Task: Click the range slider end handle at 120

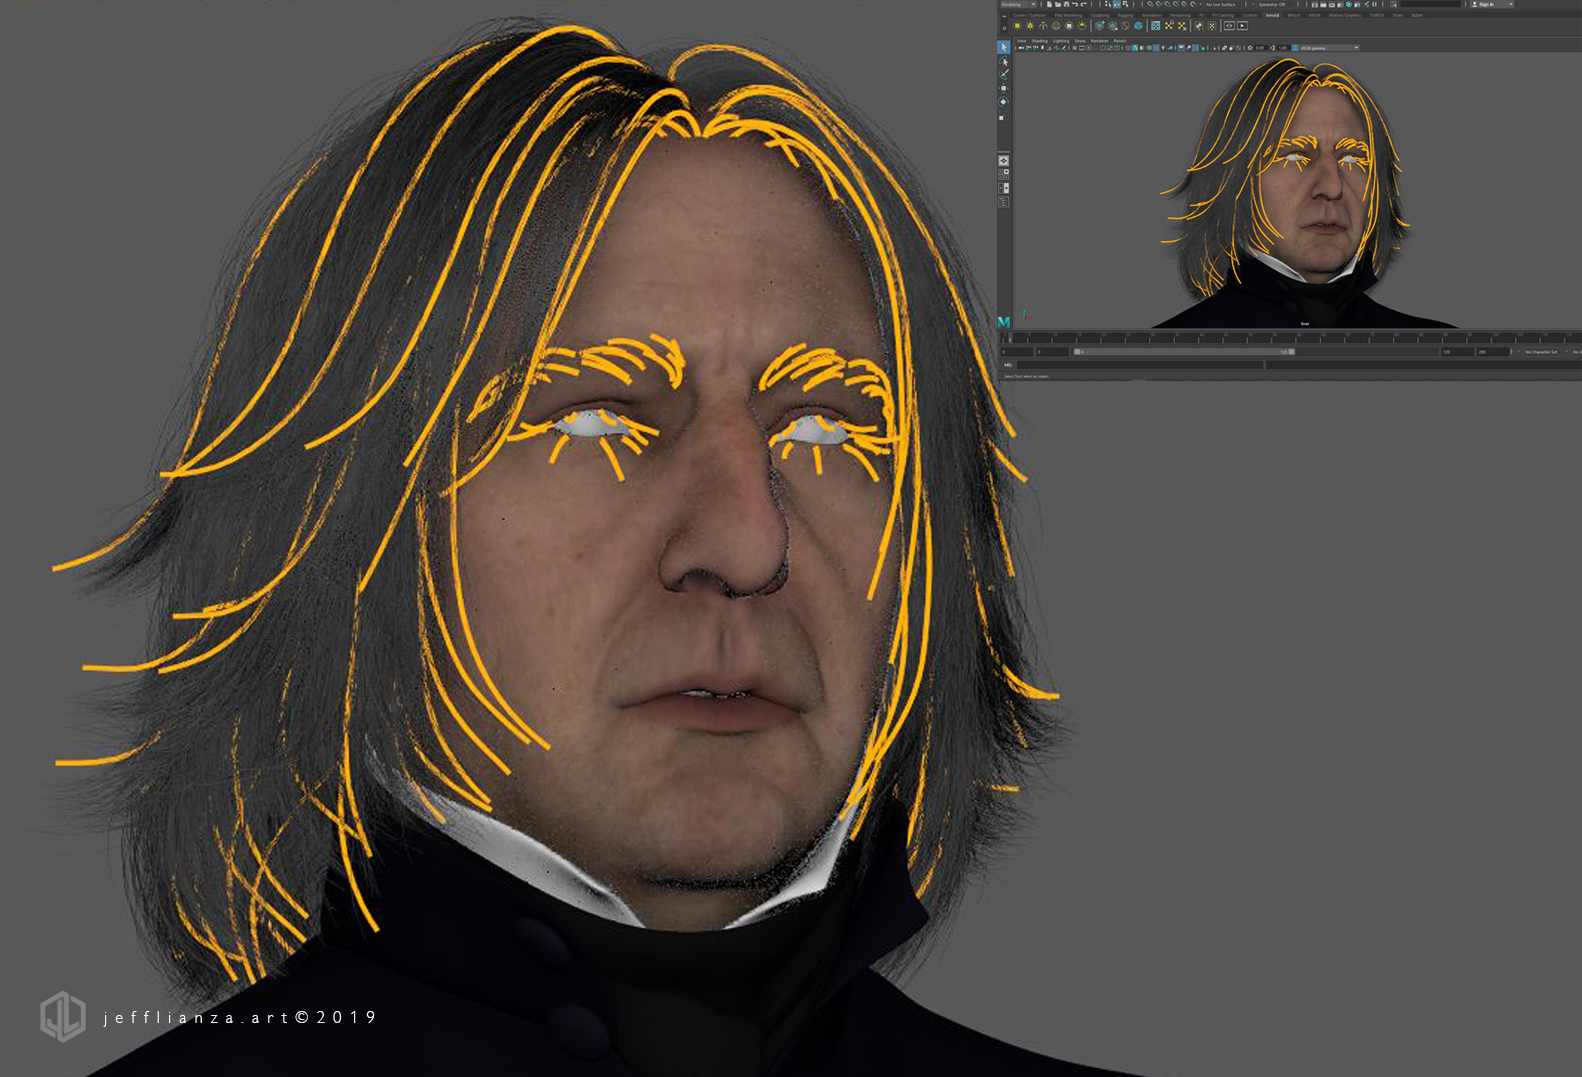Action: pos(1292,352)
